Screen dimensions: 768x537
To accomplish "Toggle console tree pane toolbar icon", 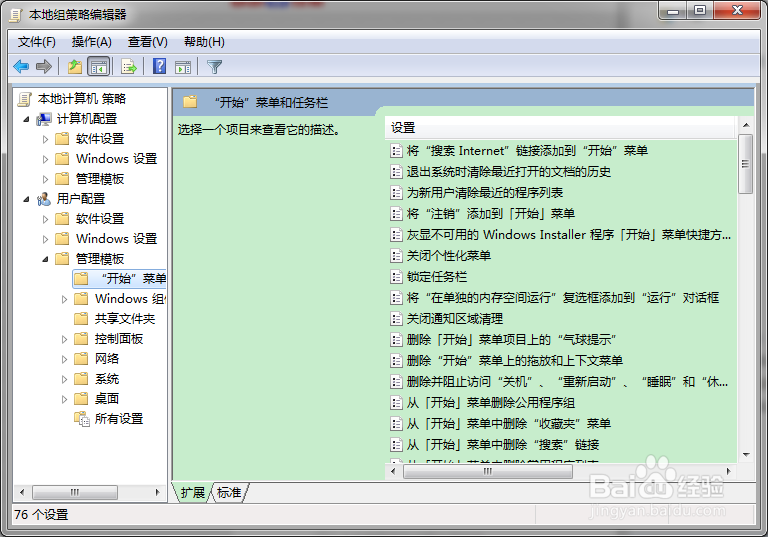I will coord(98,66).
